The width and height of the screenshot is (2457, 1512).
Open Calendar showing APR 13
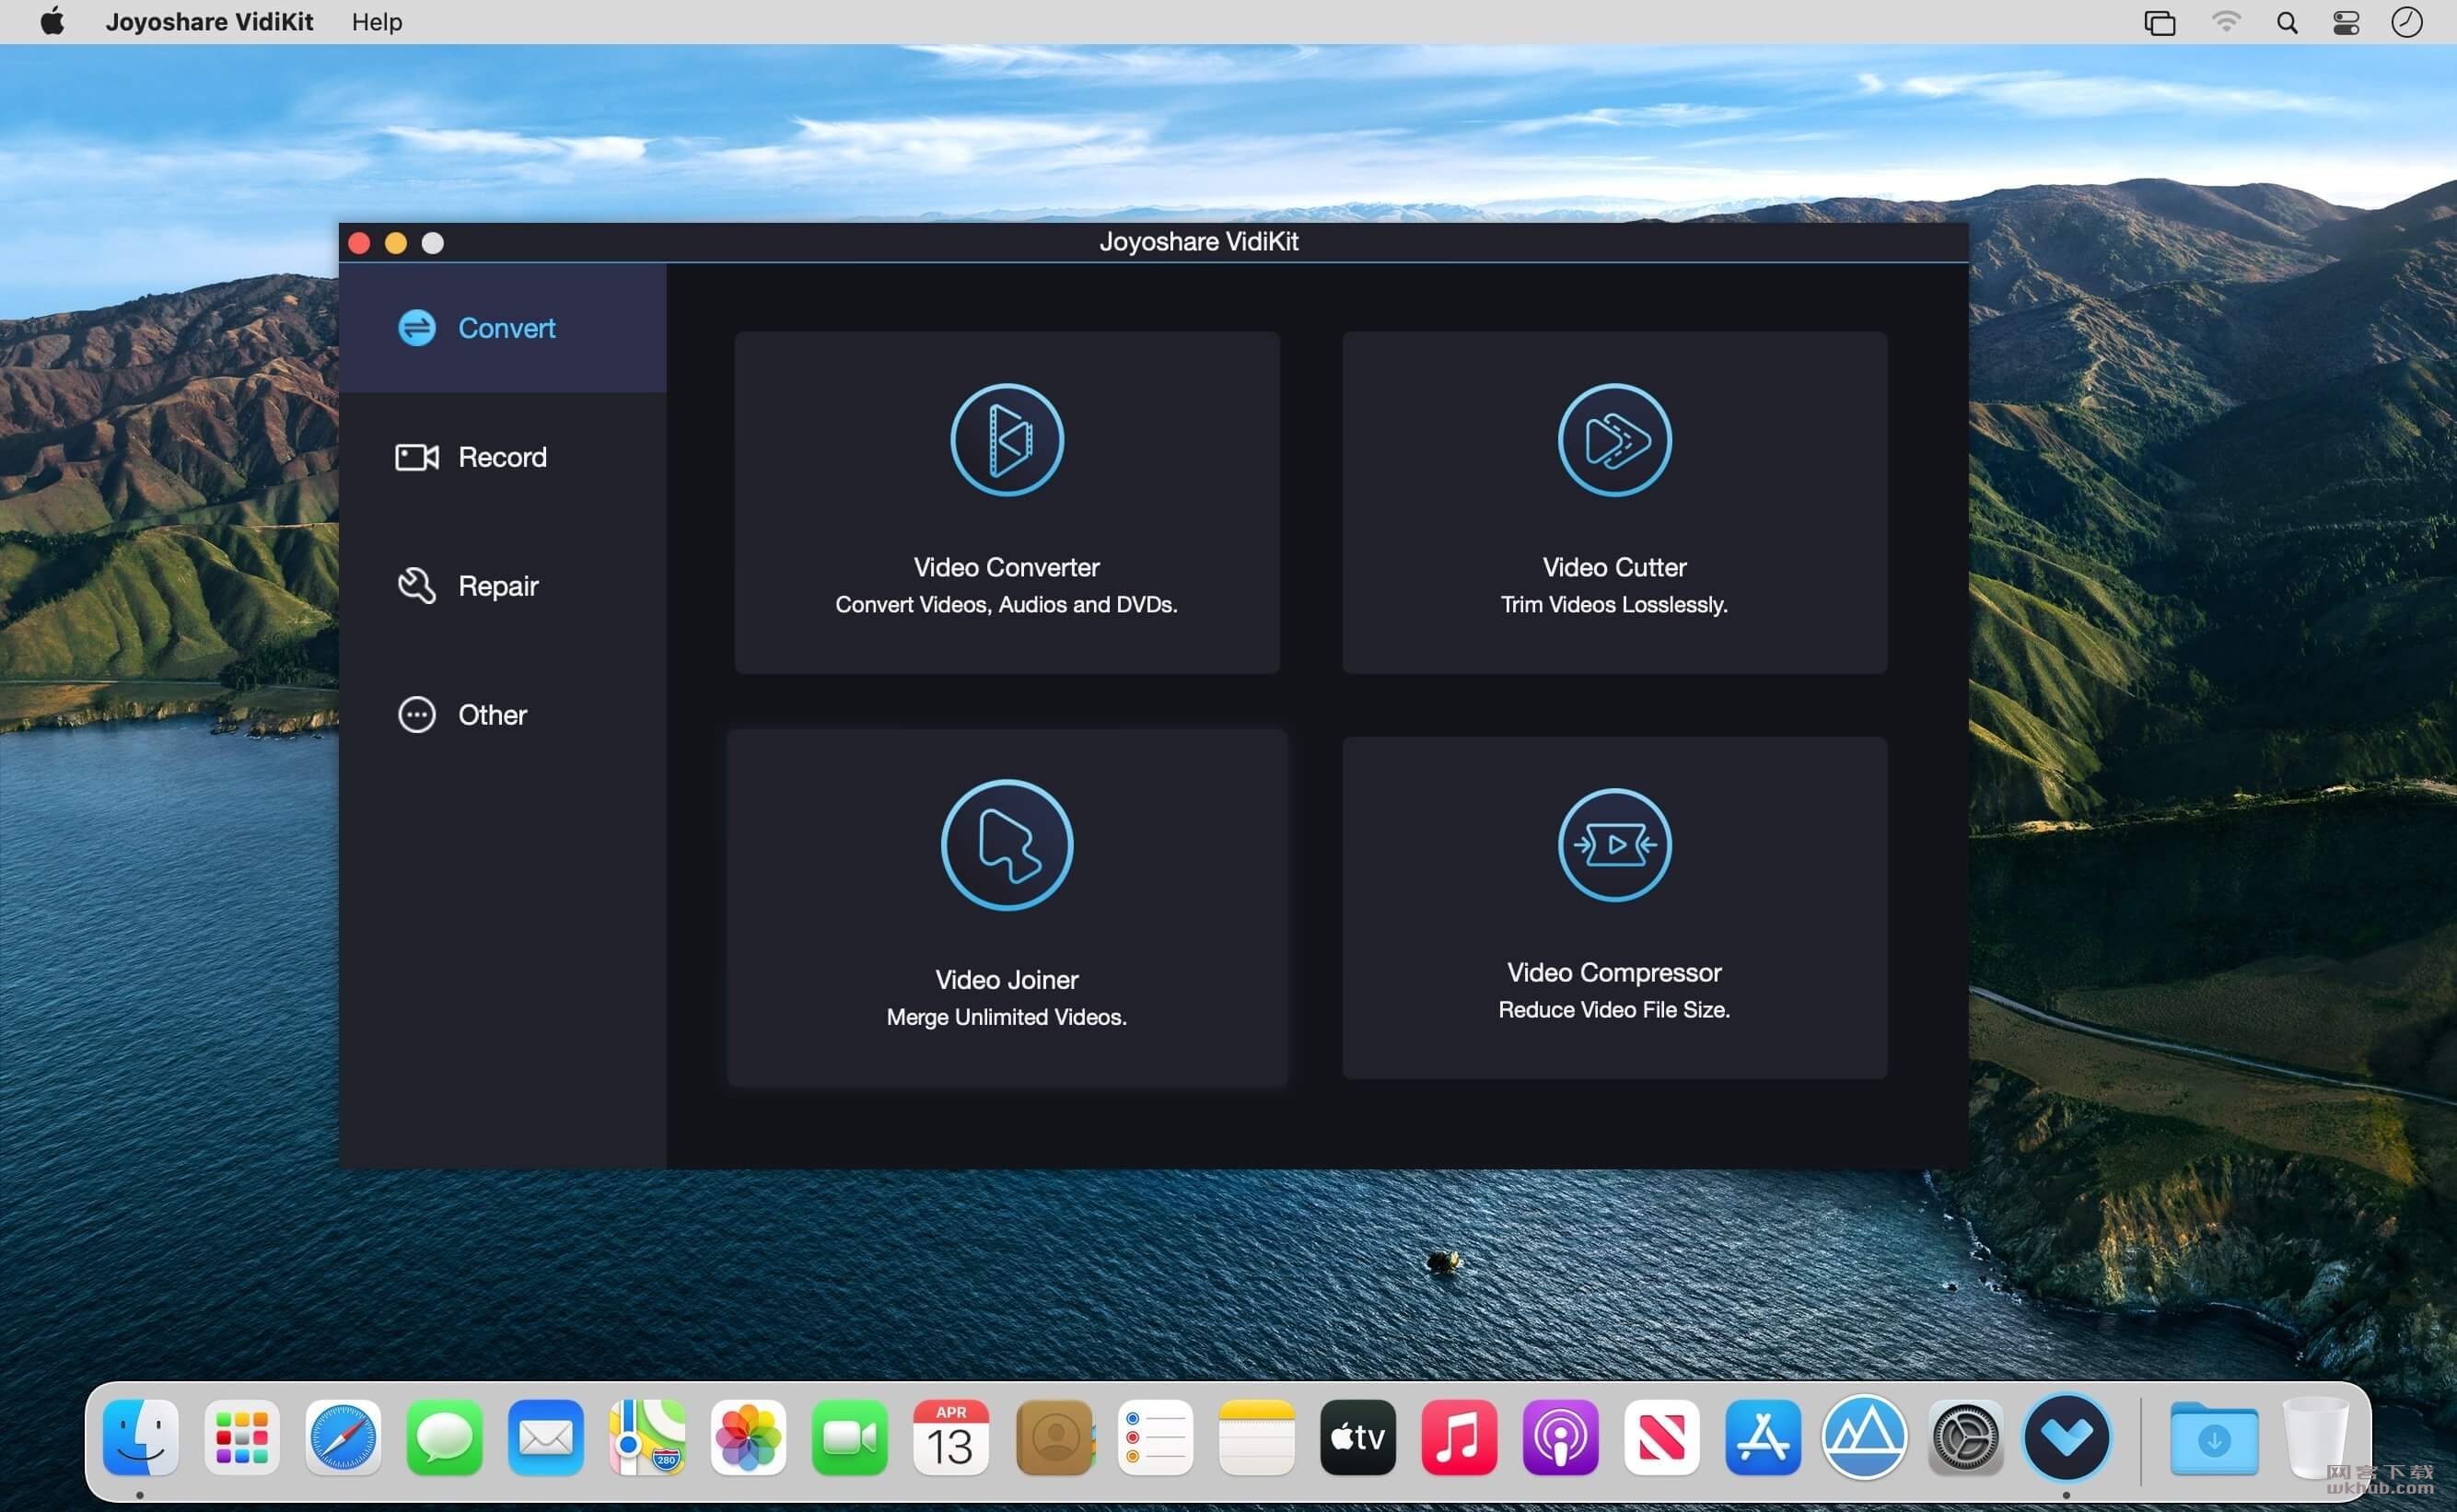pos(951,1438)
